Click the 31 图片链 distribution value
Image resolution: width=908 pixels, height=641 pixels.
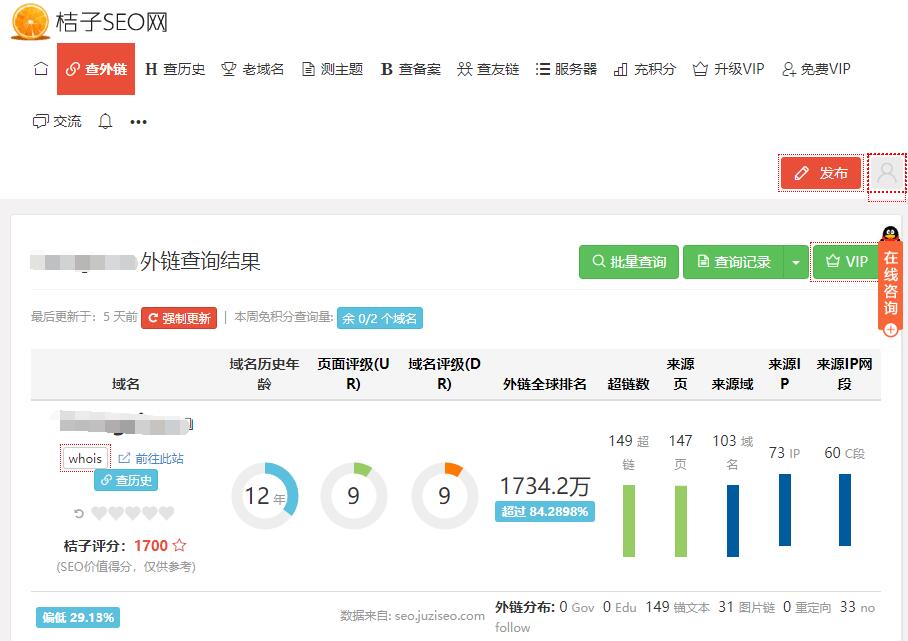(746, 607)
